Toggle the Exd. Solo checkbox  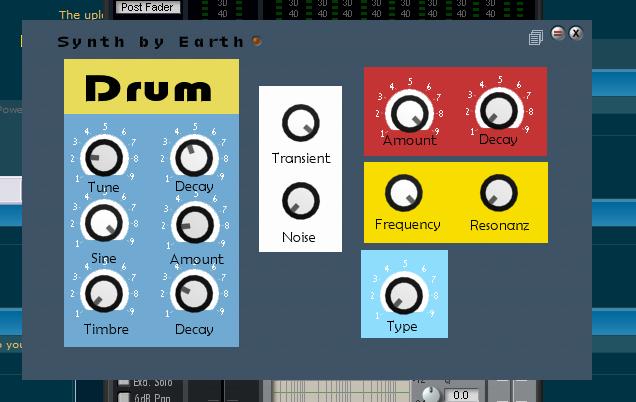(x=123, y=383)
